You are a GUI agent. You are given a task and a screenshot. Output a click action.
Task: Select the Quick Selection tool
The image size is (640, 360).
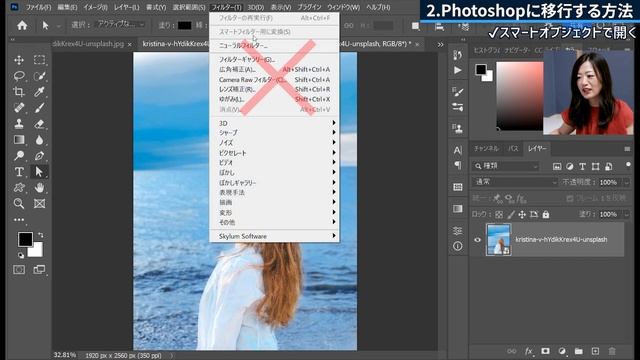[40, 76]
